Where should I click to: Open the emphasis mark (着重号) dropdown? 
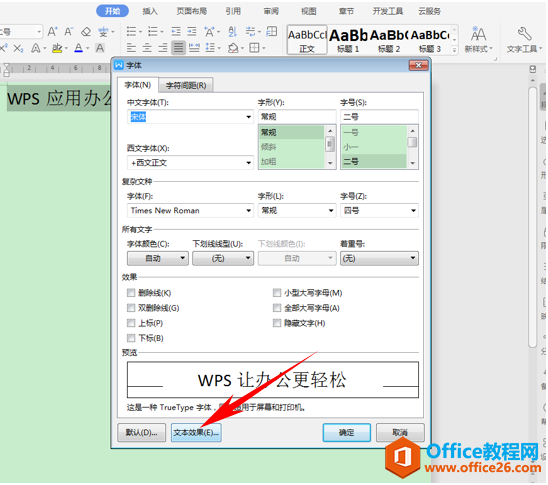point(379,258)
